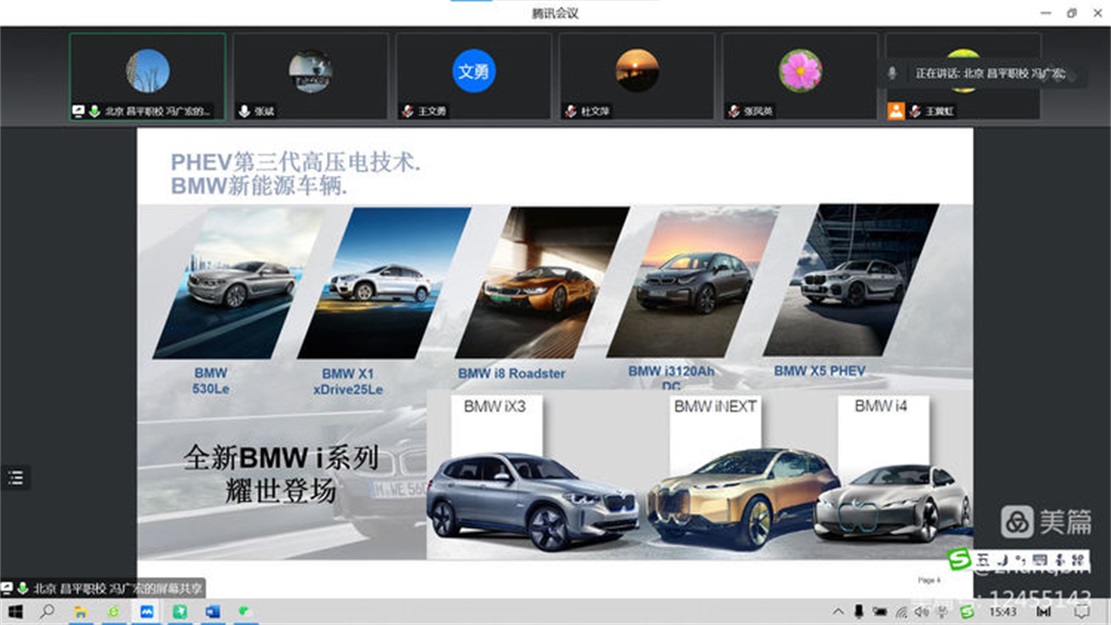
Task: Open the Sogou soft keyboard icon
Action: tap(1039, 561)
